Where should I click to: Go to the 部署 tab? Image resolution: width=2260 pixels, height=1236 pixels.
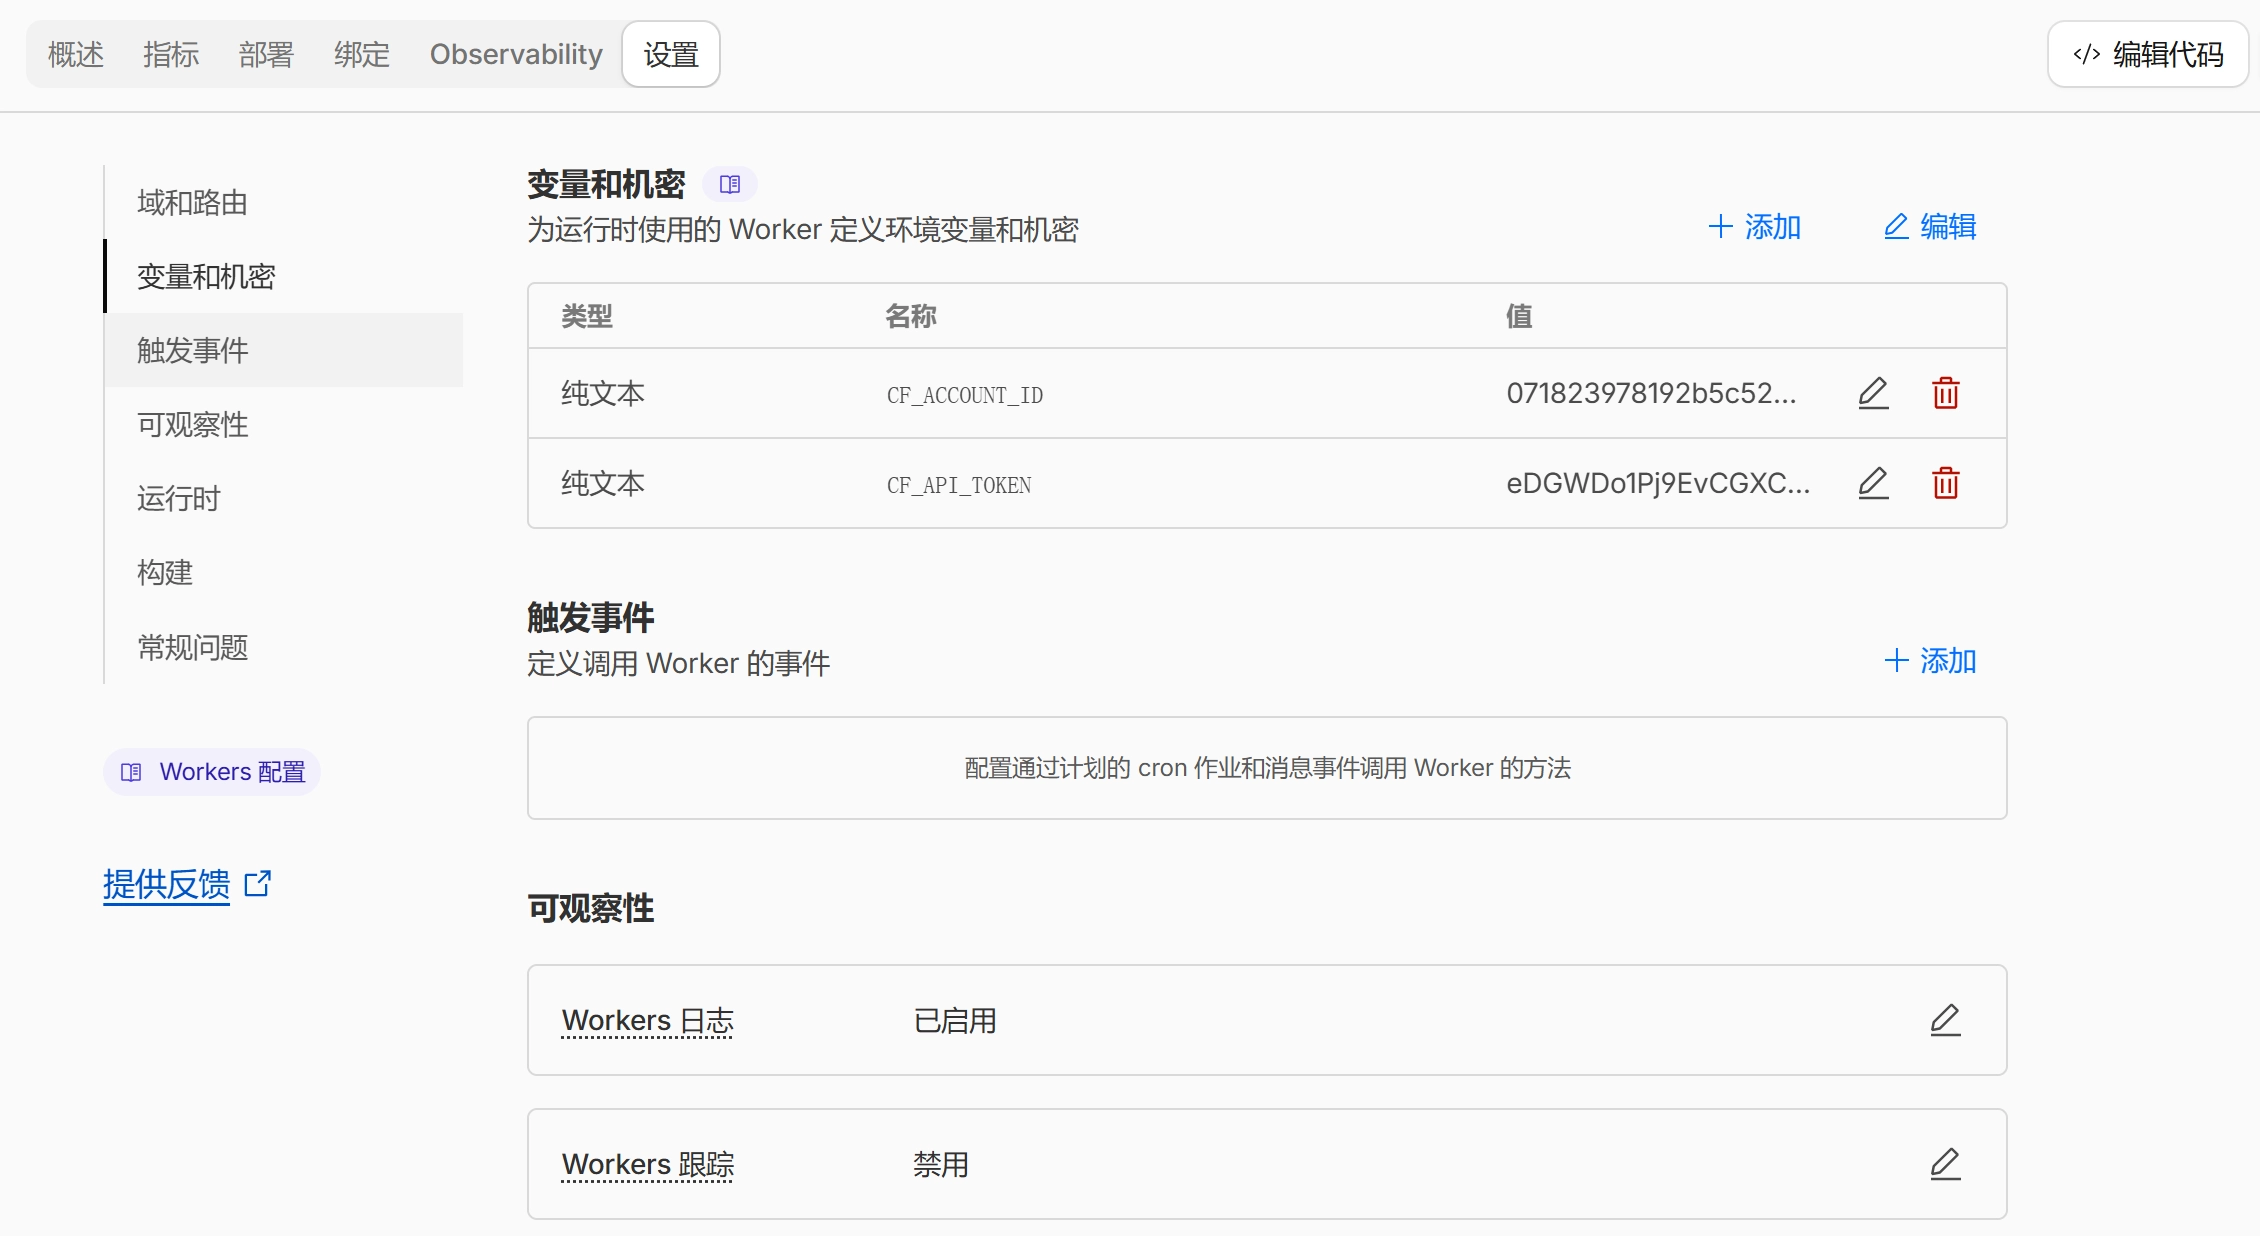(x=264, y=55)
